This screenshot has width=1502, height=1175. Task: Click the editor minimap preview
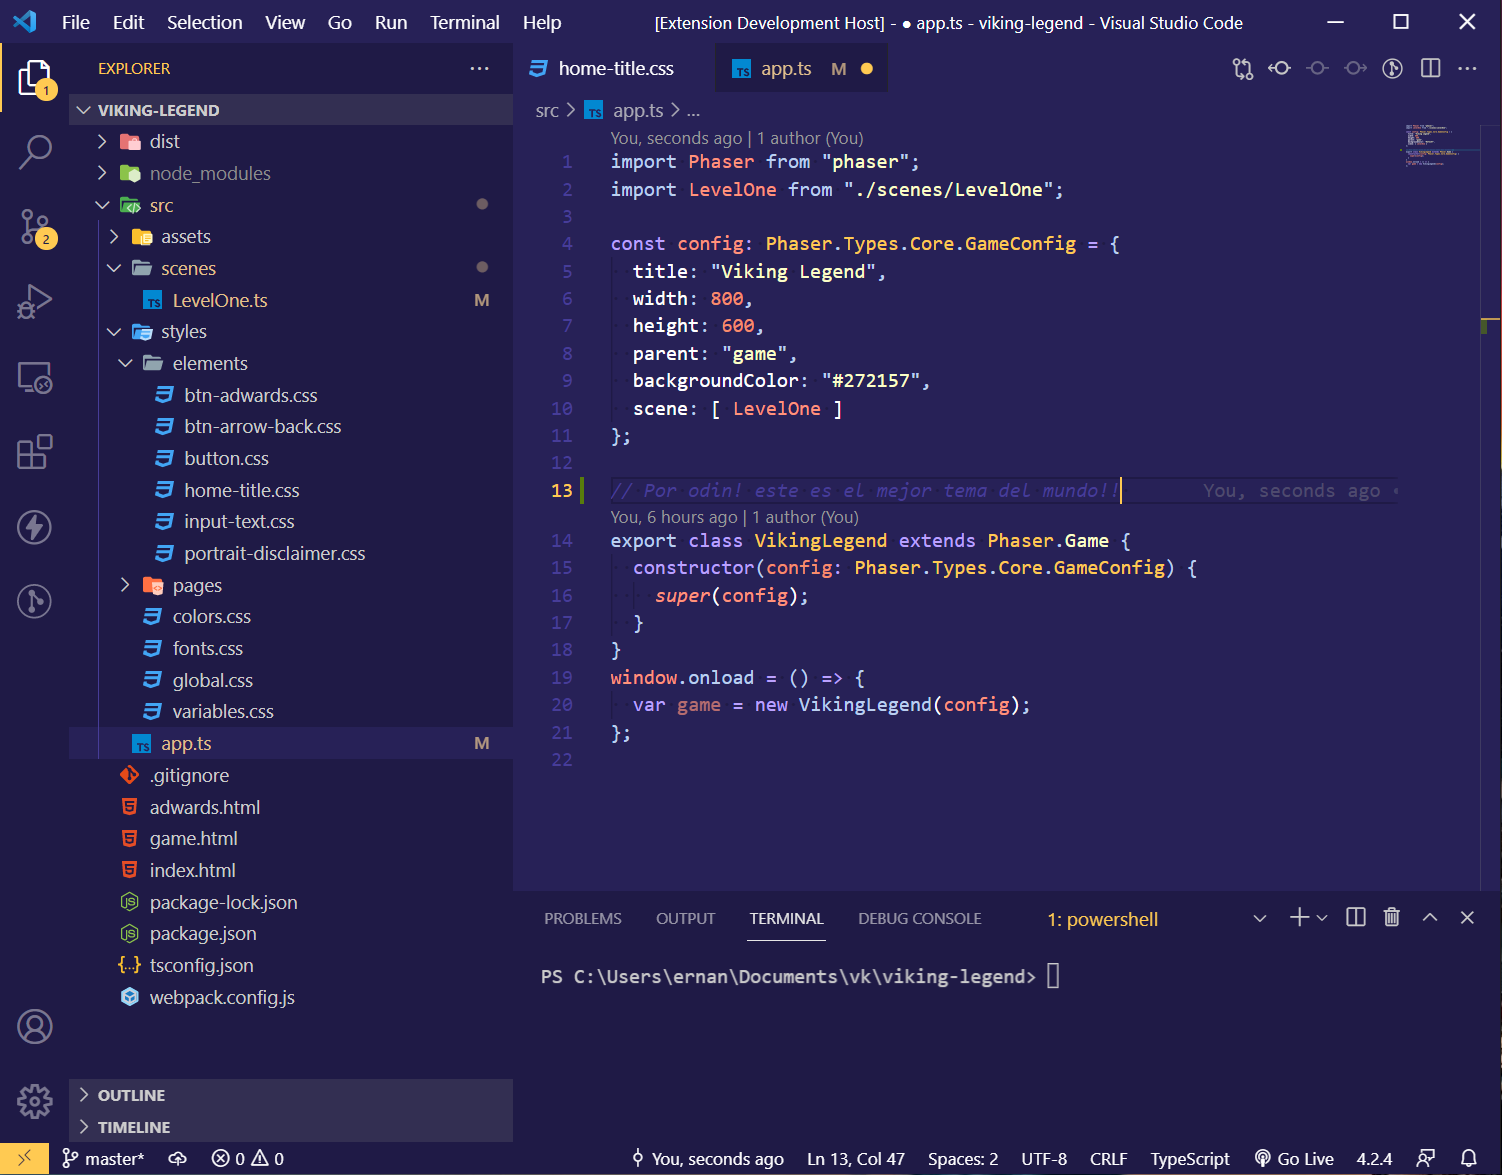point(1440,146)
